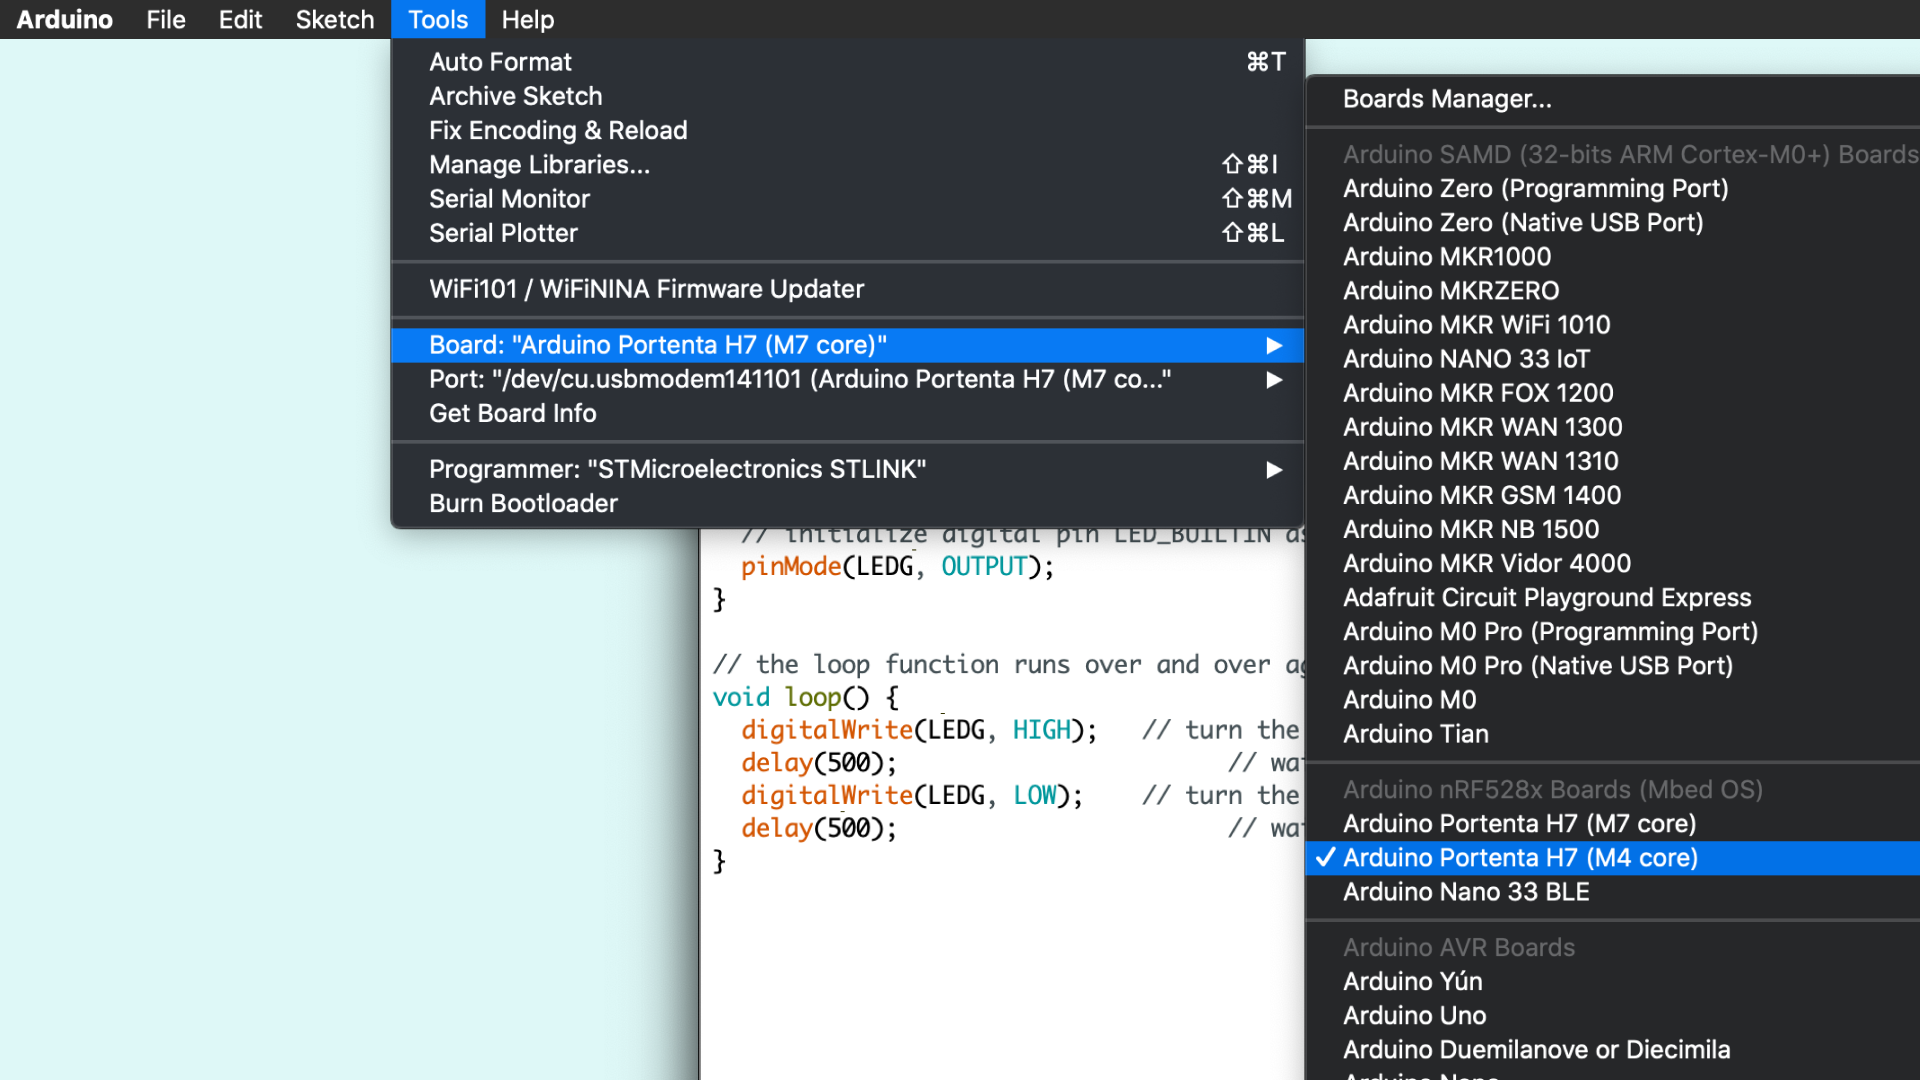1920x1080 pixels.
Task: Open Manage Libraries...
Action: [539, 165]
